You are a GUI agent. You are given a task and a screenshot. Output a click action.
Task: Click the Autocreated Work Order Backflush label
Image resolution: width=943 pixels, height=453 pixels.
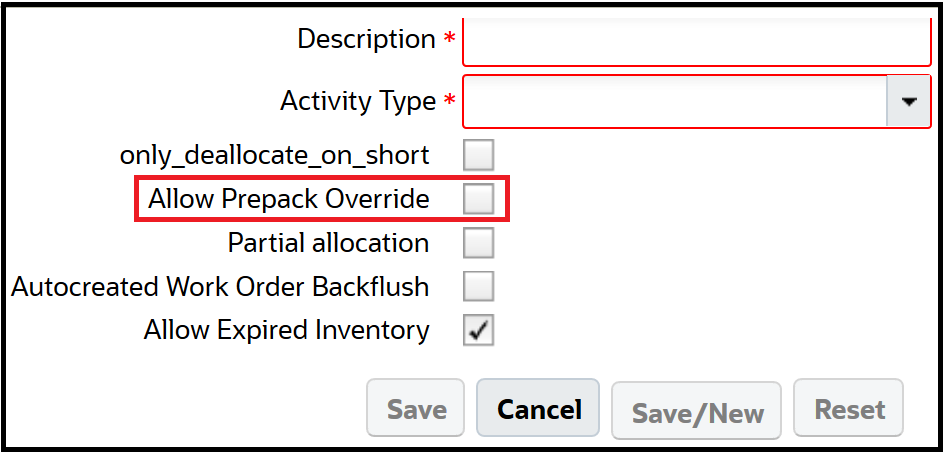(220, 287)
